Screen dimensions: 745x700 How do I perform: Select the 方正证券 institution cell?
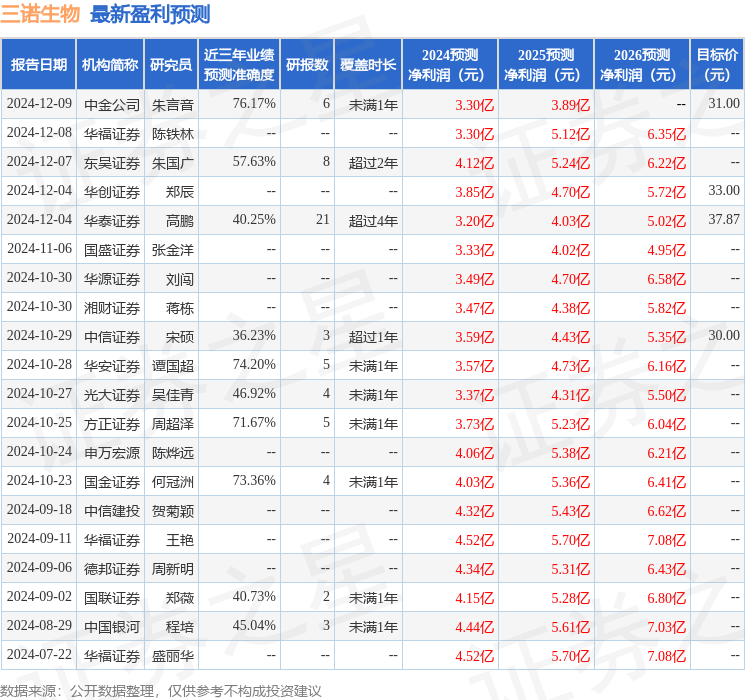pyautogui.click(x=112, y=423)
